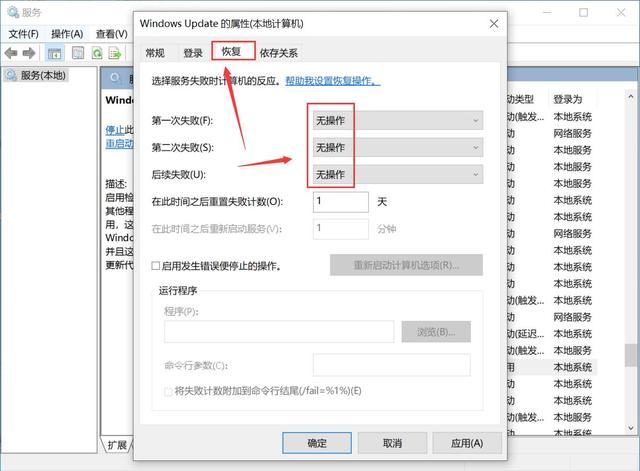640x471 pixels.
Task: Click the 确定 button
Action: (x=317, y=443)
